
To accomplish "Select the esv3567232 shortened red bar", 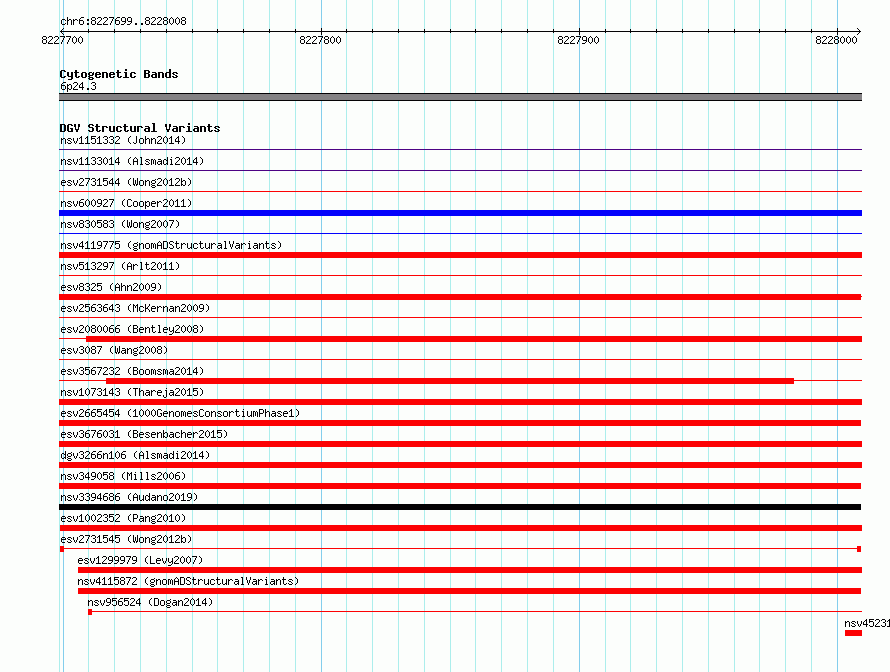I will click(450, 381).
